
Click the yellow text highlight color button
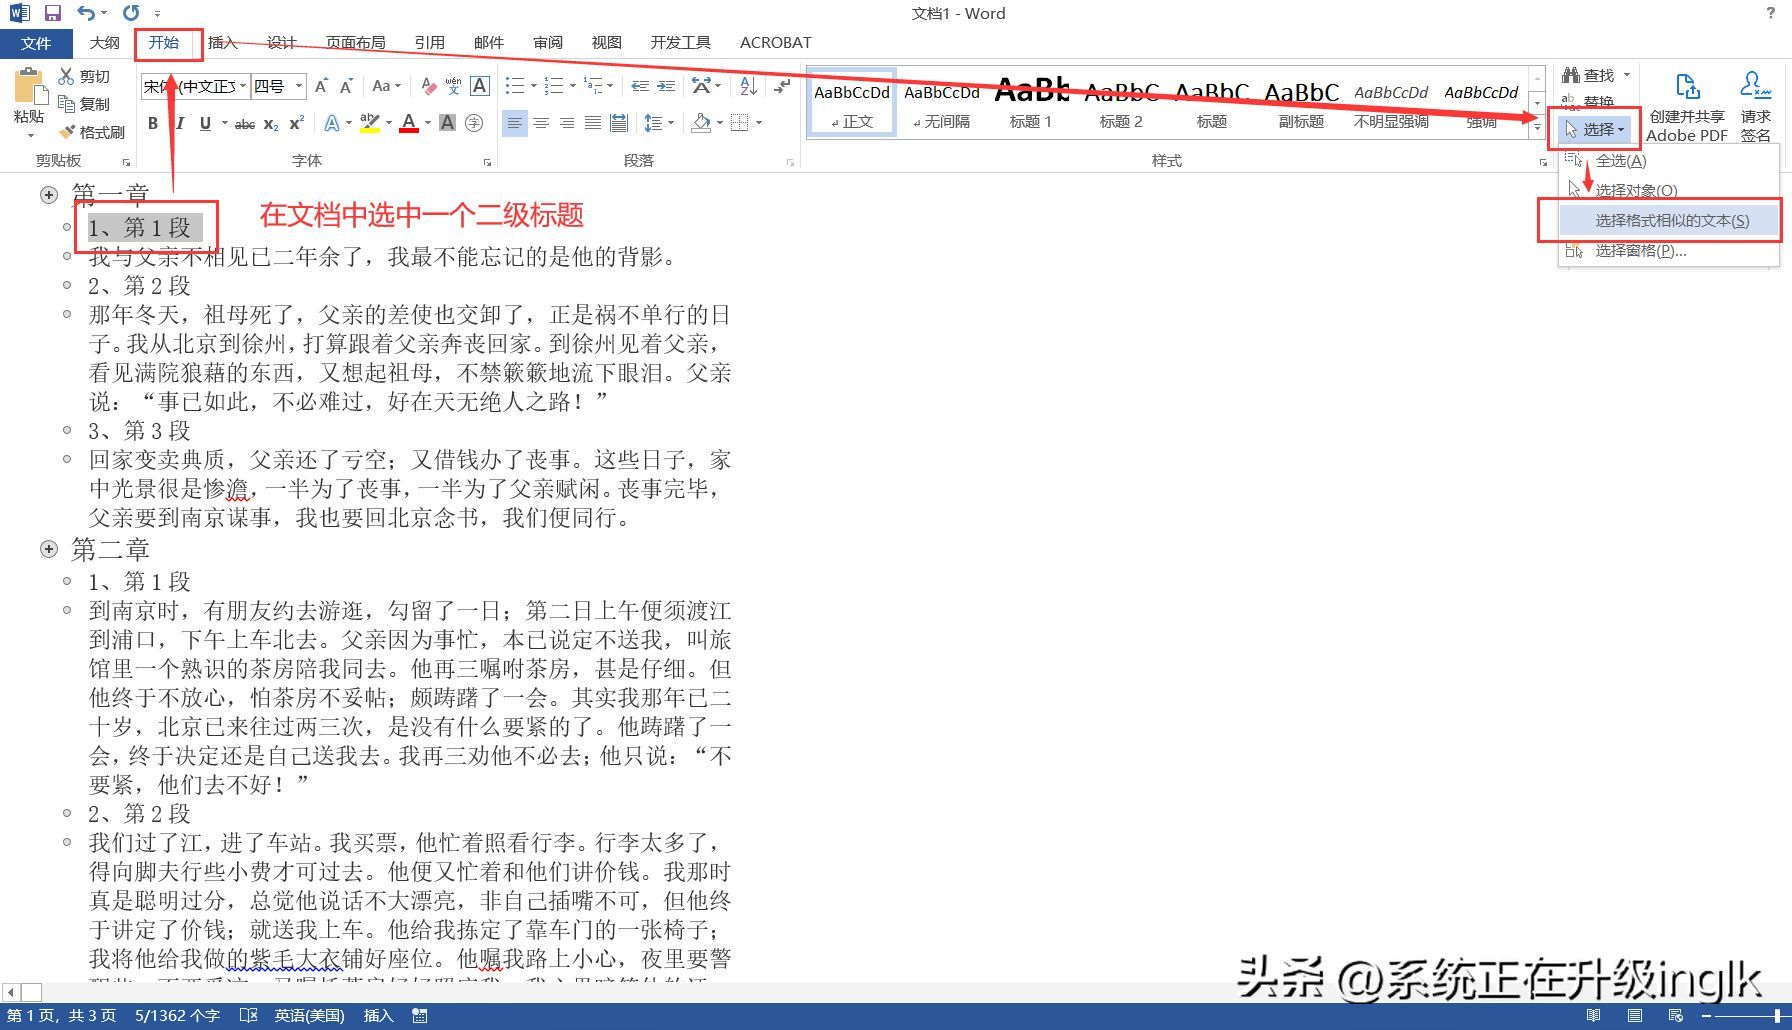pos(369,123)
